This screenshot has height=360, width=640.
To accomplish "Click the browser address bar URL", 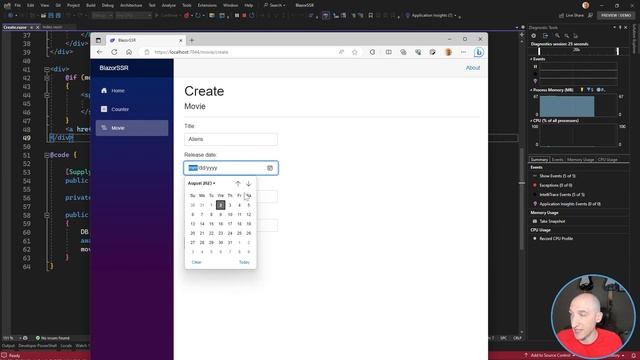I will [x=191, y=52].
